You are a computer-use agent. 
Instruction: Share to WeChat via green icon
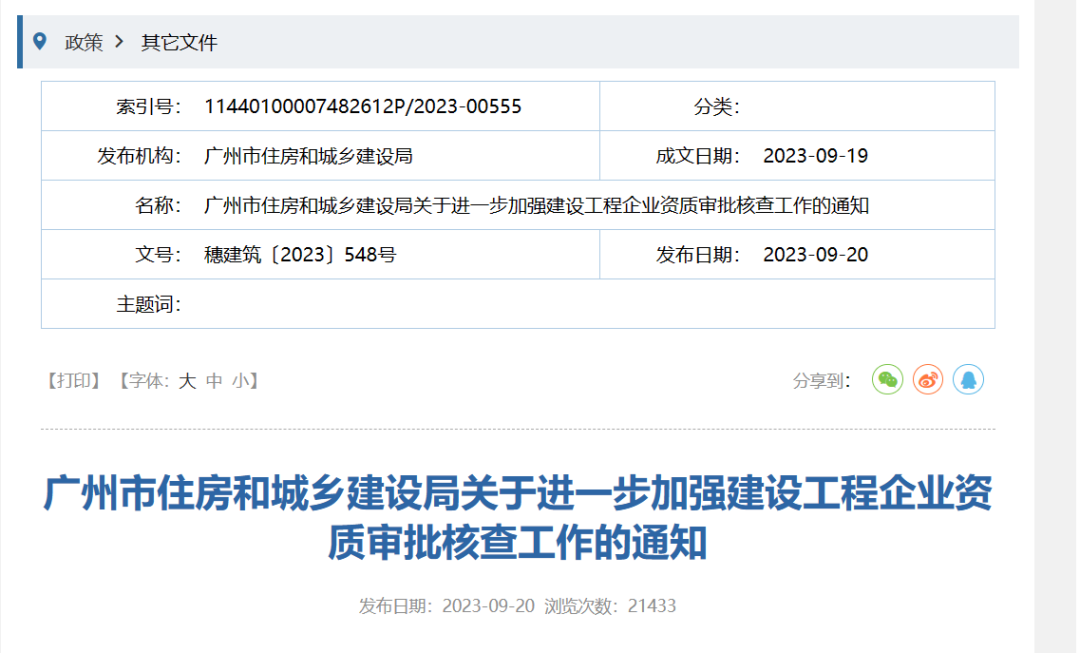click(x=887, y=380)
